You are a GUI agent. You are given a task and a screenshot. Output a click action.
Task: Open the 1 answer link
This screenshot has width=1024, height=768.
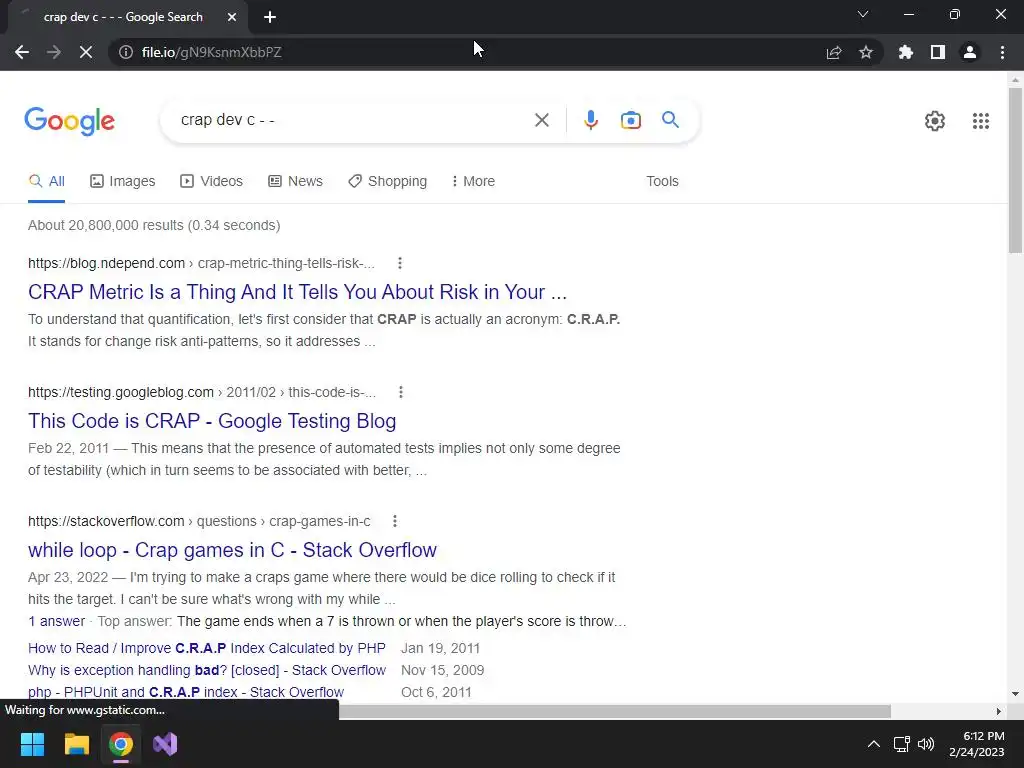56,621
